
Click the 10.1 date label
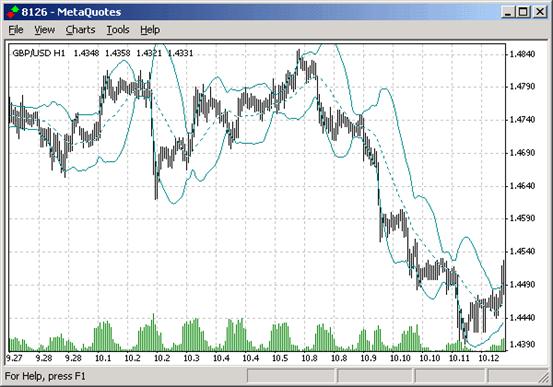103,358
